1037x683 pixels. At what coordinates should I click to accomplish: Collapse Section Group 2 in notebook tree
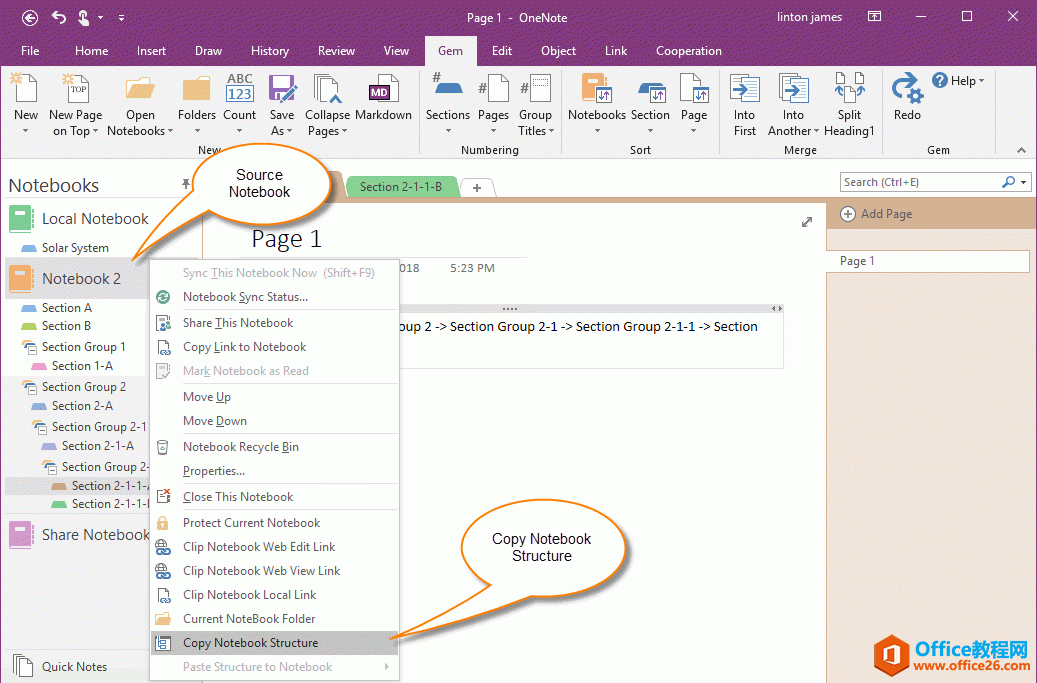coord(28,387)
